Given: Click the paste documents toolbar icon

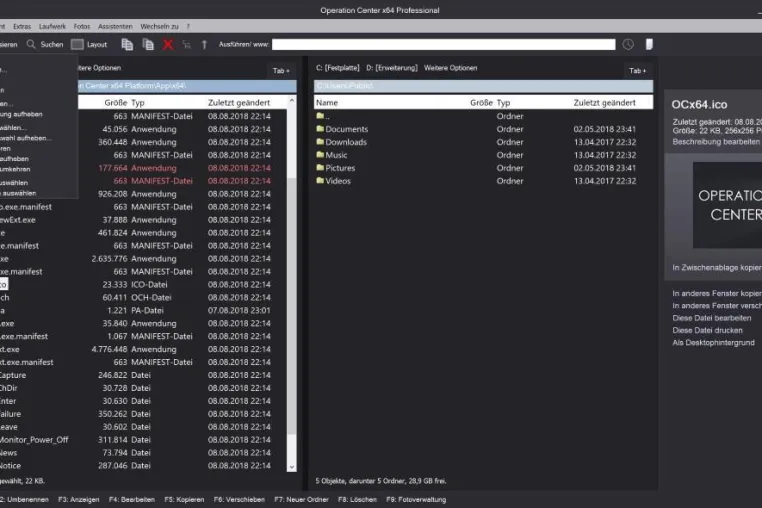Looking at the screenshot, I should pyautogui.click(x=148, y=44).
